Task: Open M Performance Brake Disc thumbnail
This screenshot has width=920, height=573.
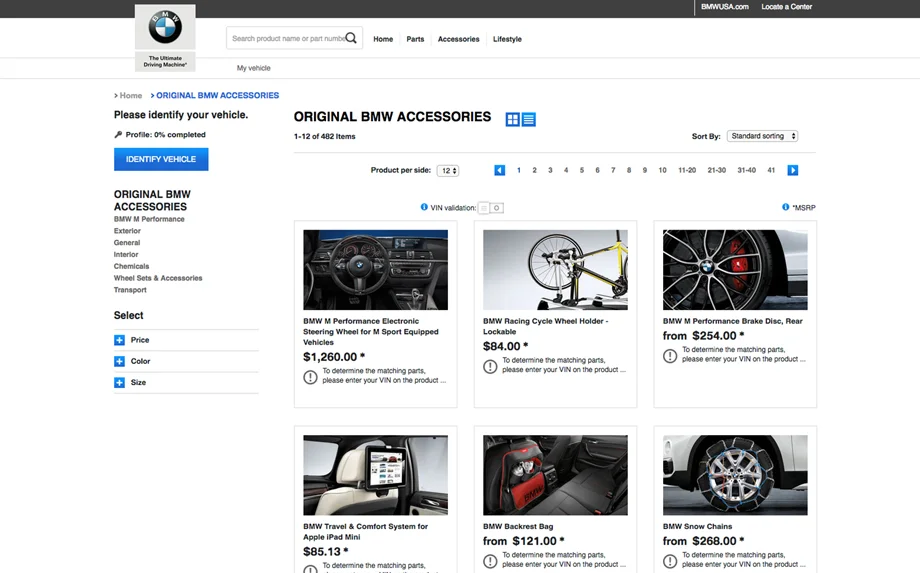Action: coord(735,270)
